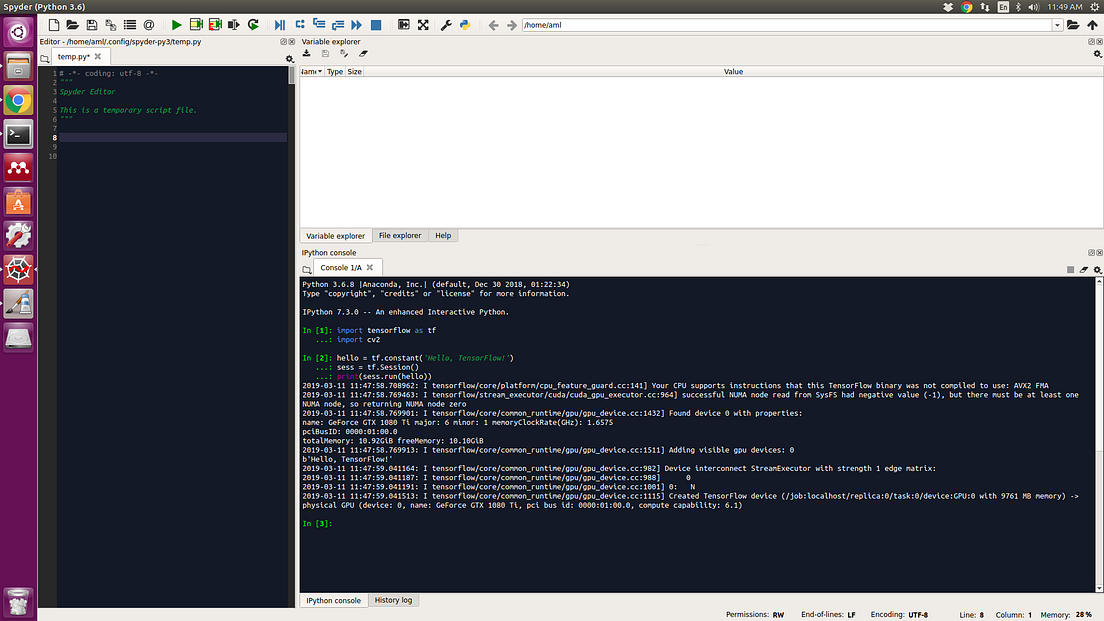This screenshot has height=621, width=1104.
Task: Run the current cell
Action: coord(196,25)
